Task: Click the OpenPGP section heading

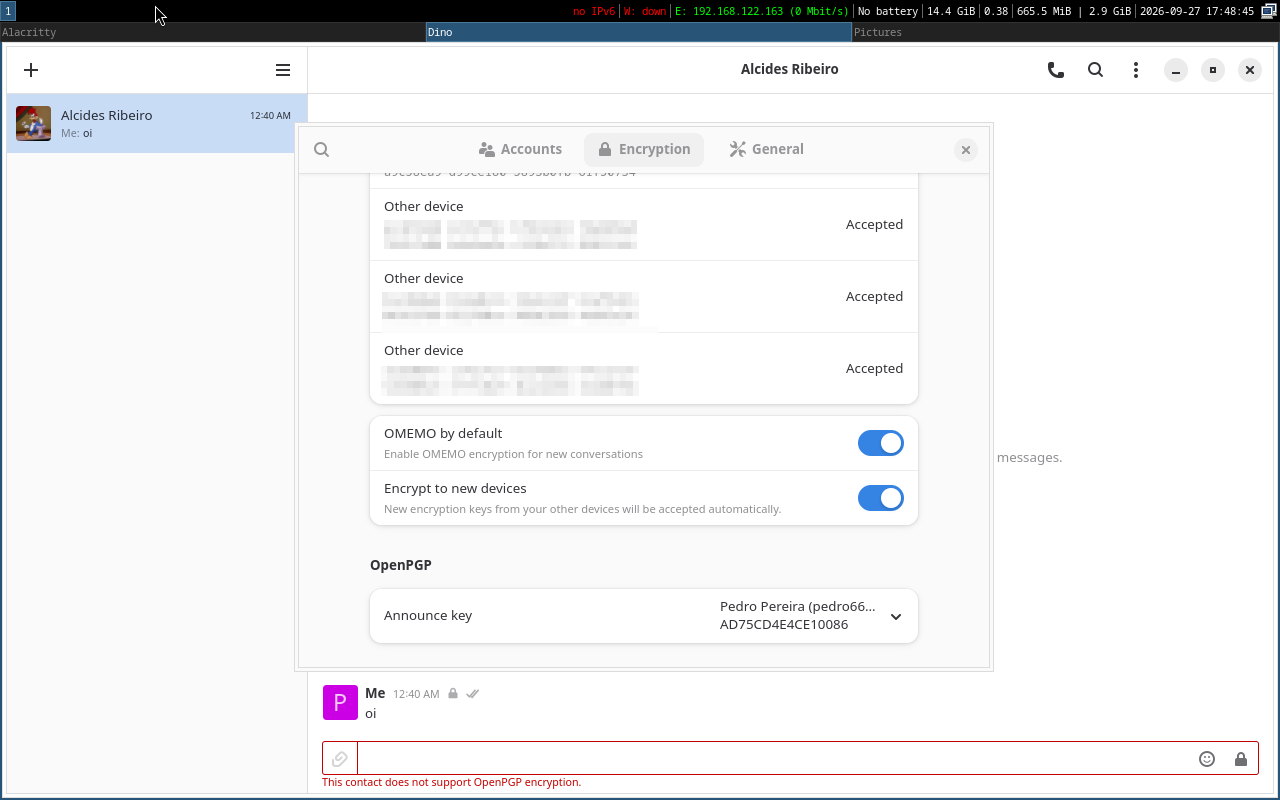Action: tap(401, 565)
